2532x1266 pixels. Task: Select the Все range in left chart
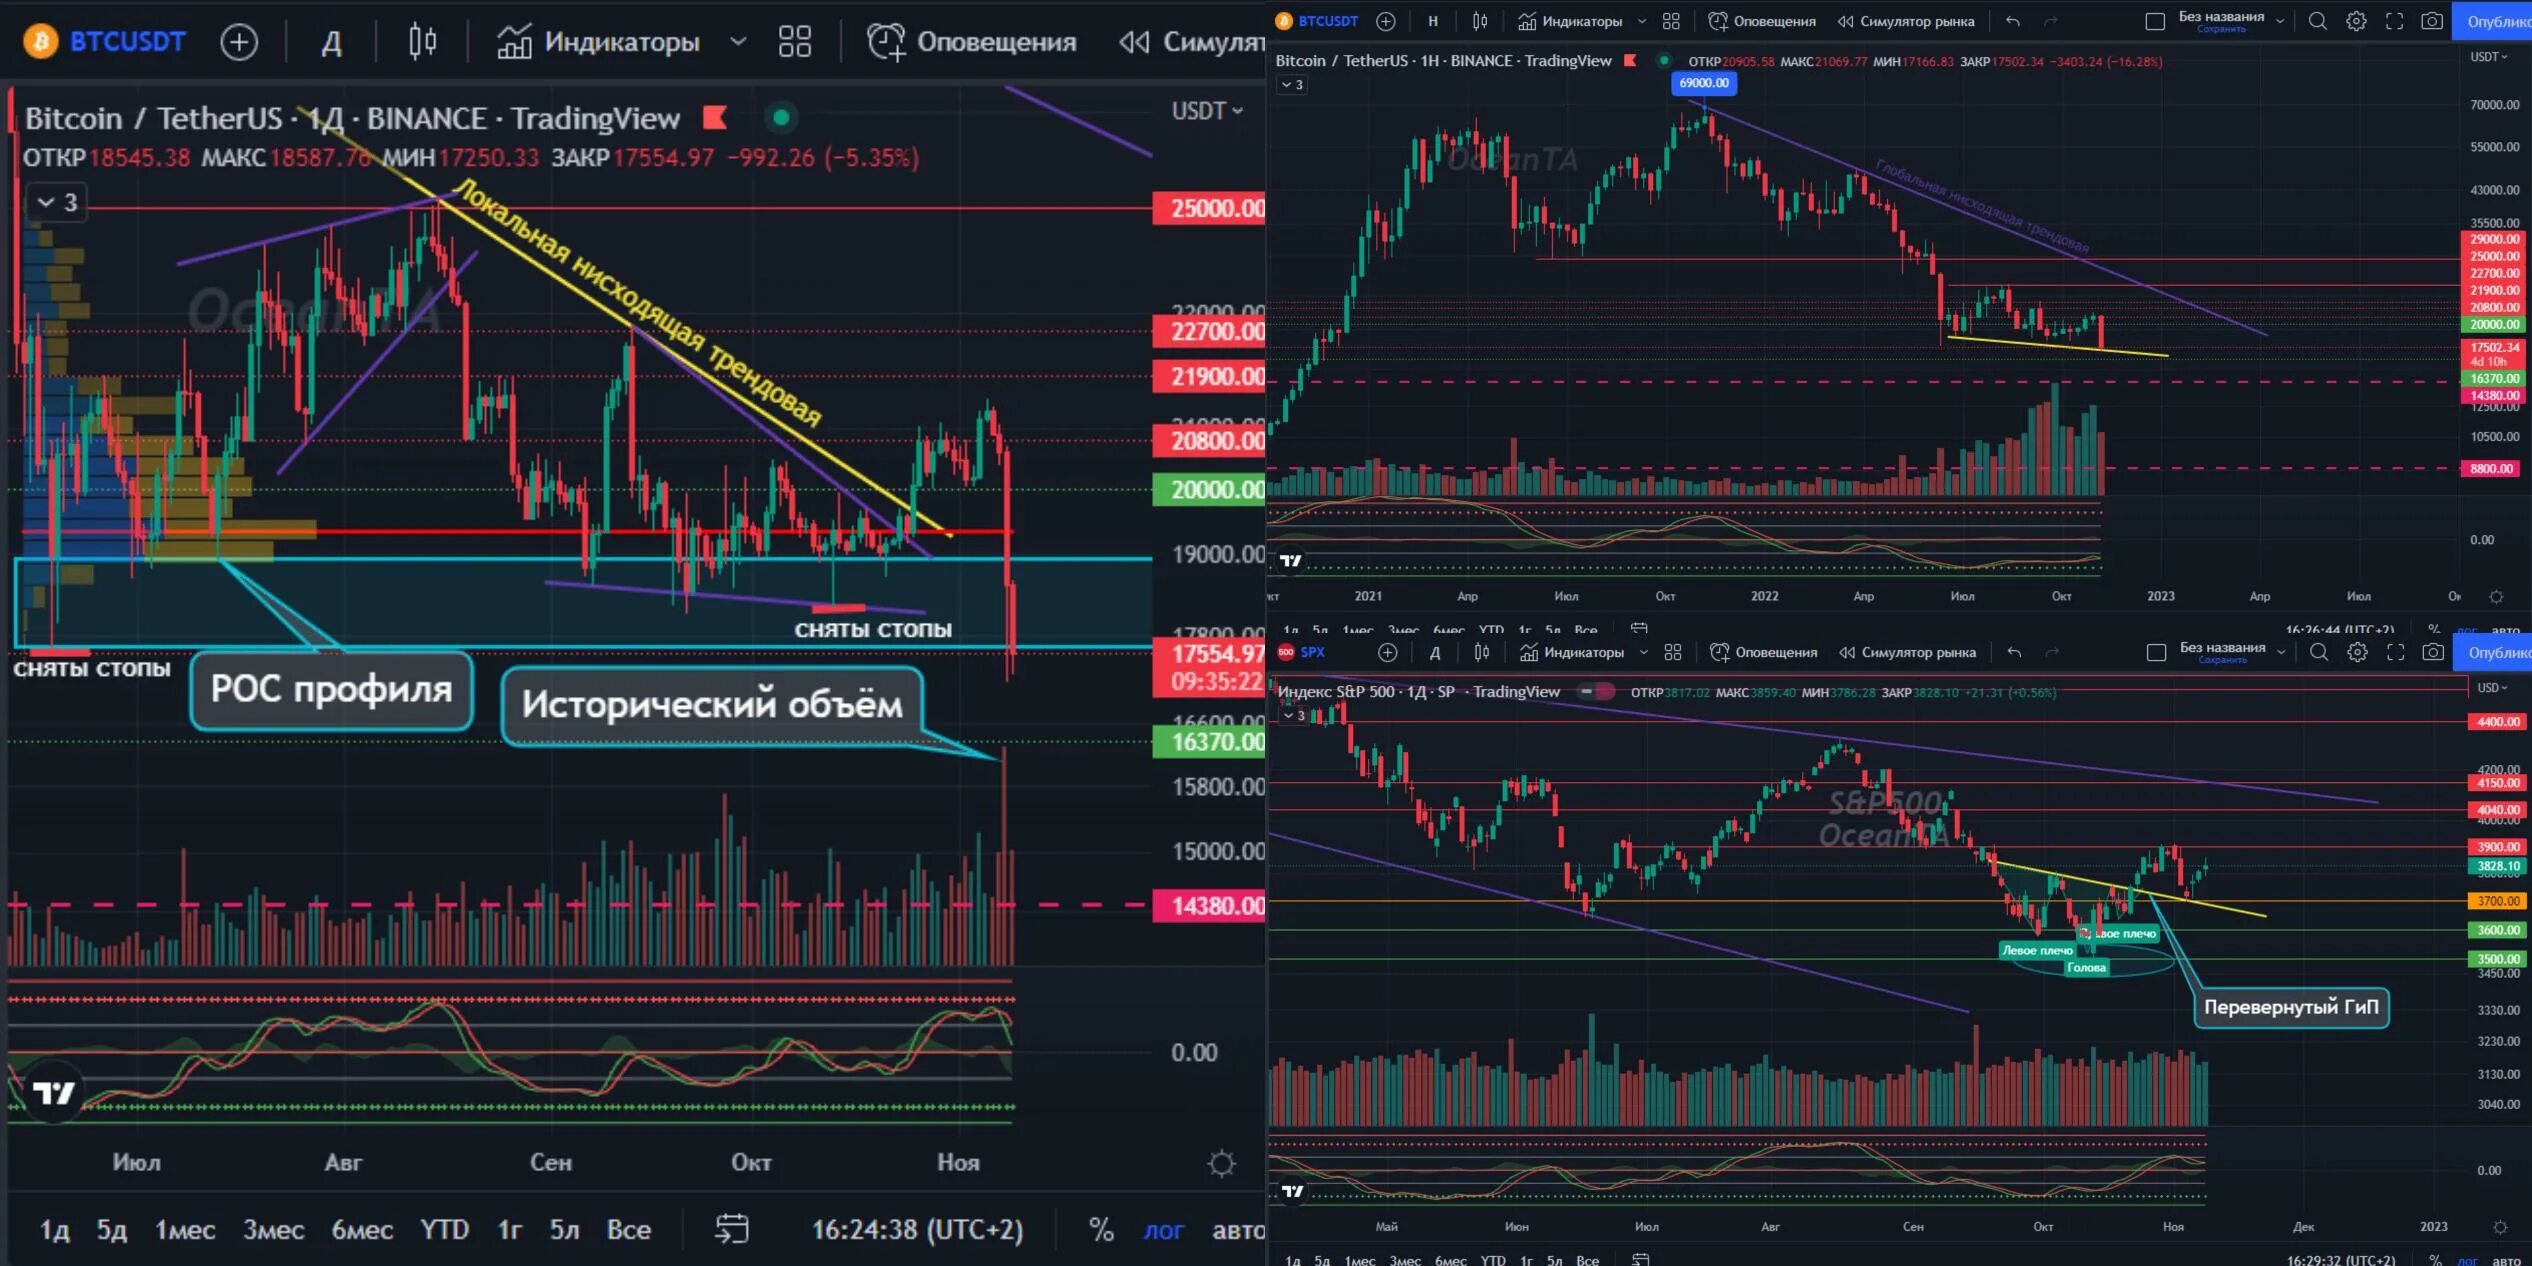click(629, 1229)
